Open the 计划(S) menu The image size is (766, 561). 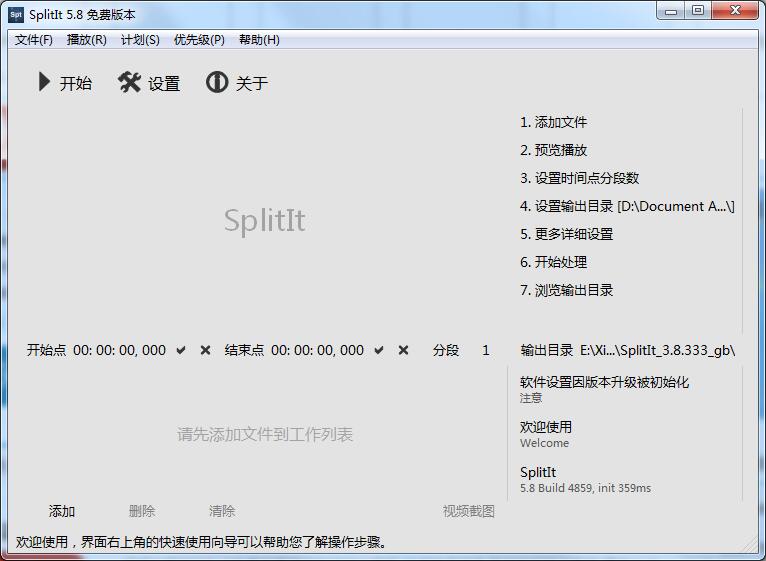140,40
